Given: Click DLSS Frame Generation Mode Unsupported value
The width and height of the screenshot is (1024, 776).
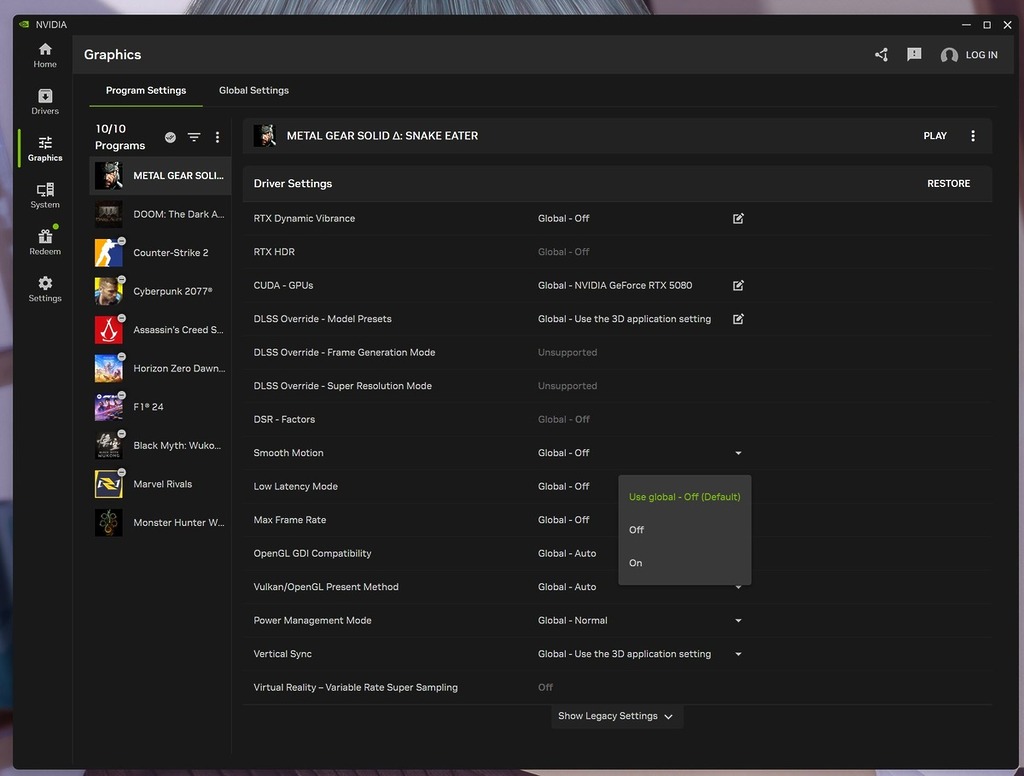Looking at the screenshot, I should click(568, 353).
